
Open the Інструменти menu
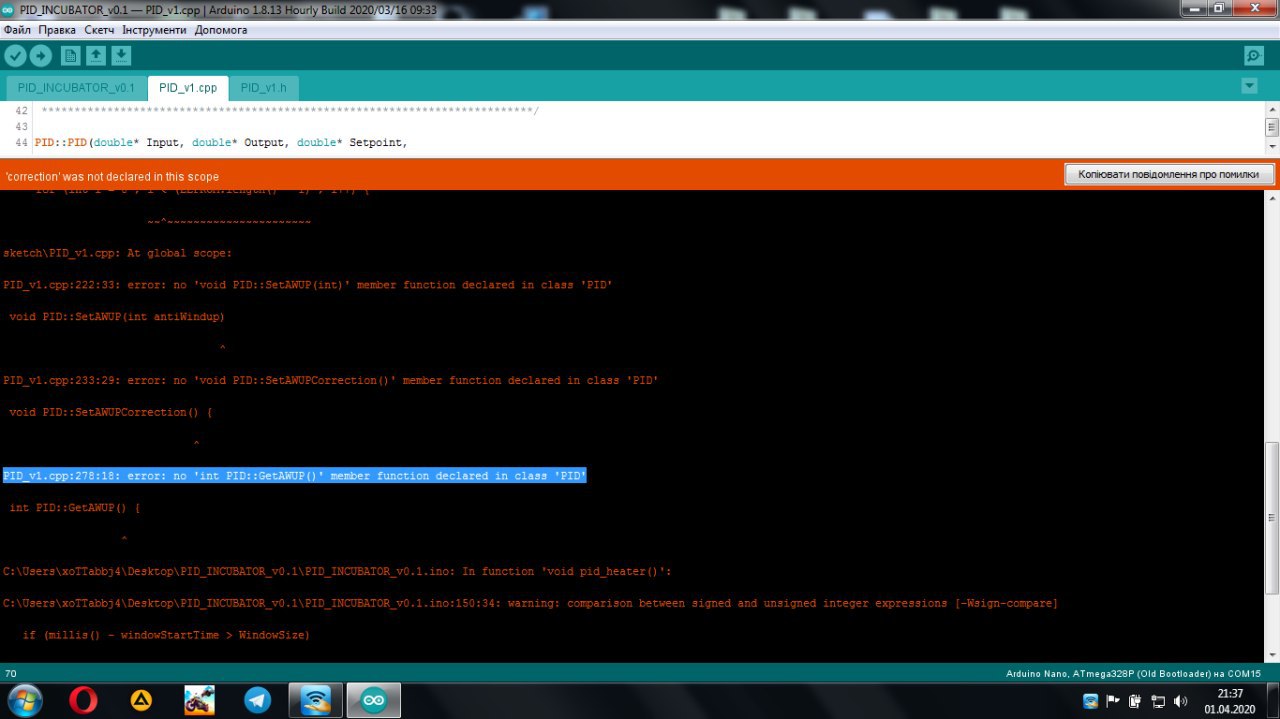pos(154,30)
